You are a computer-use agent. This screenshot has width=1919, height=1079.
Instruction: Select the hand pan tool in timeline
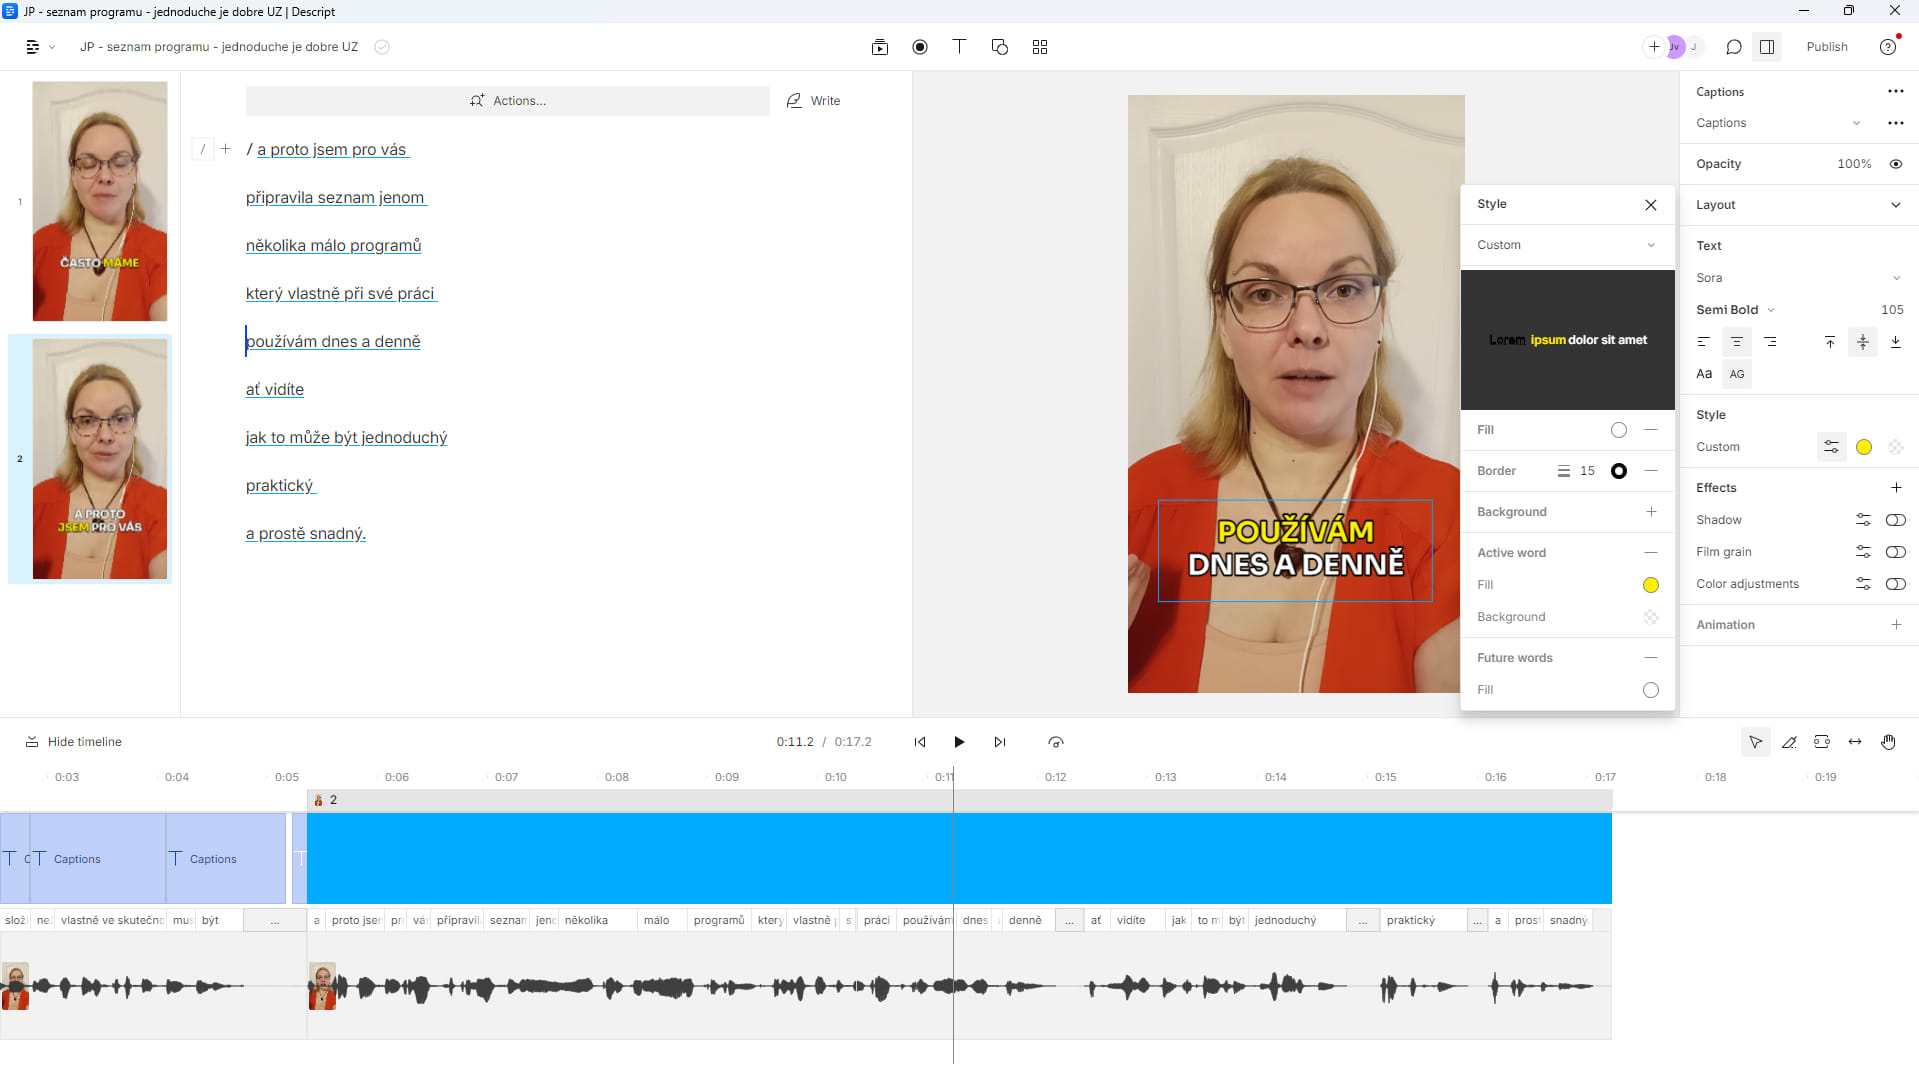[1888, 742]
